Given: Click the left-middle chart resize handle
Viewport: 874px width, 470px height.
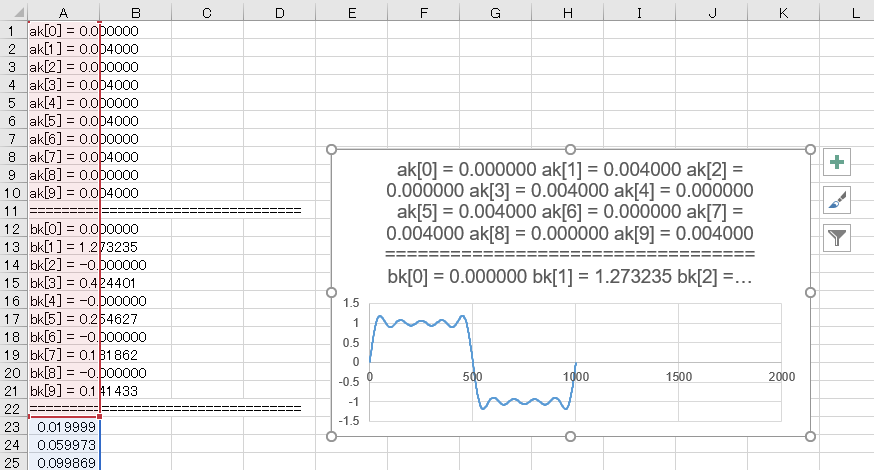Looking at the screenshot, I should [331, 293].
